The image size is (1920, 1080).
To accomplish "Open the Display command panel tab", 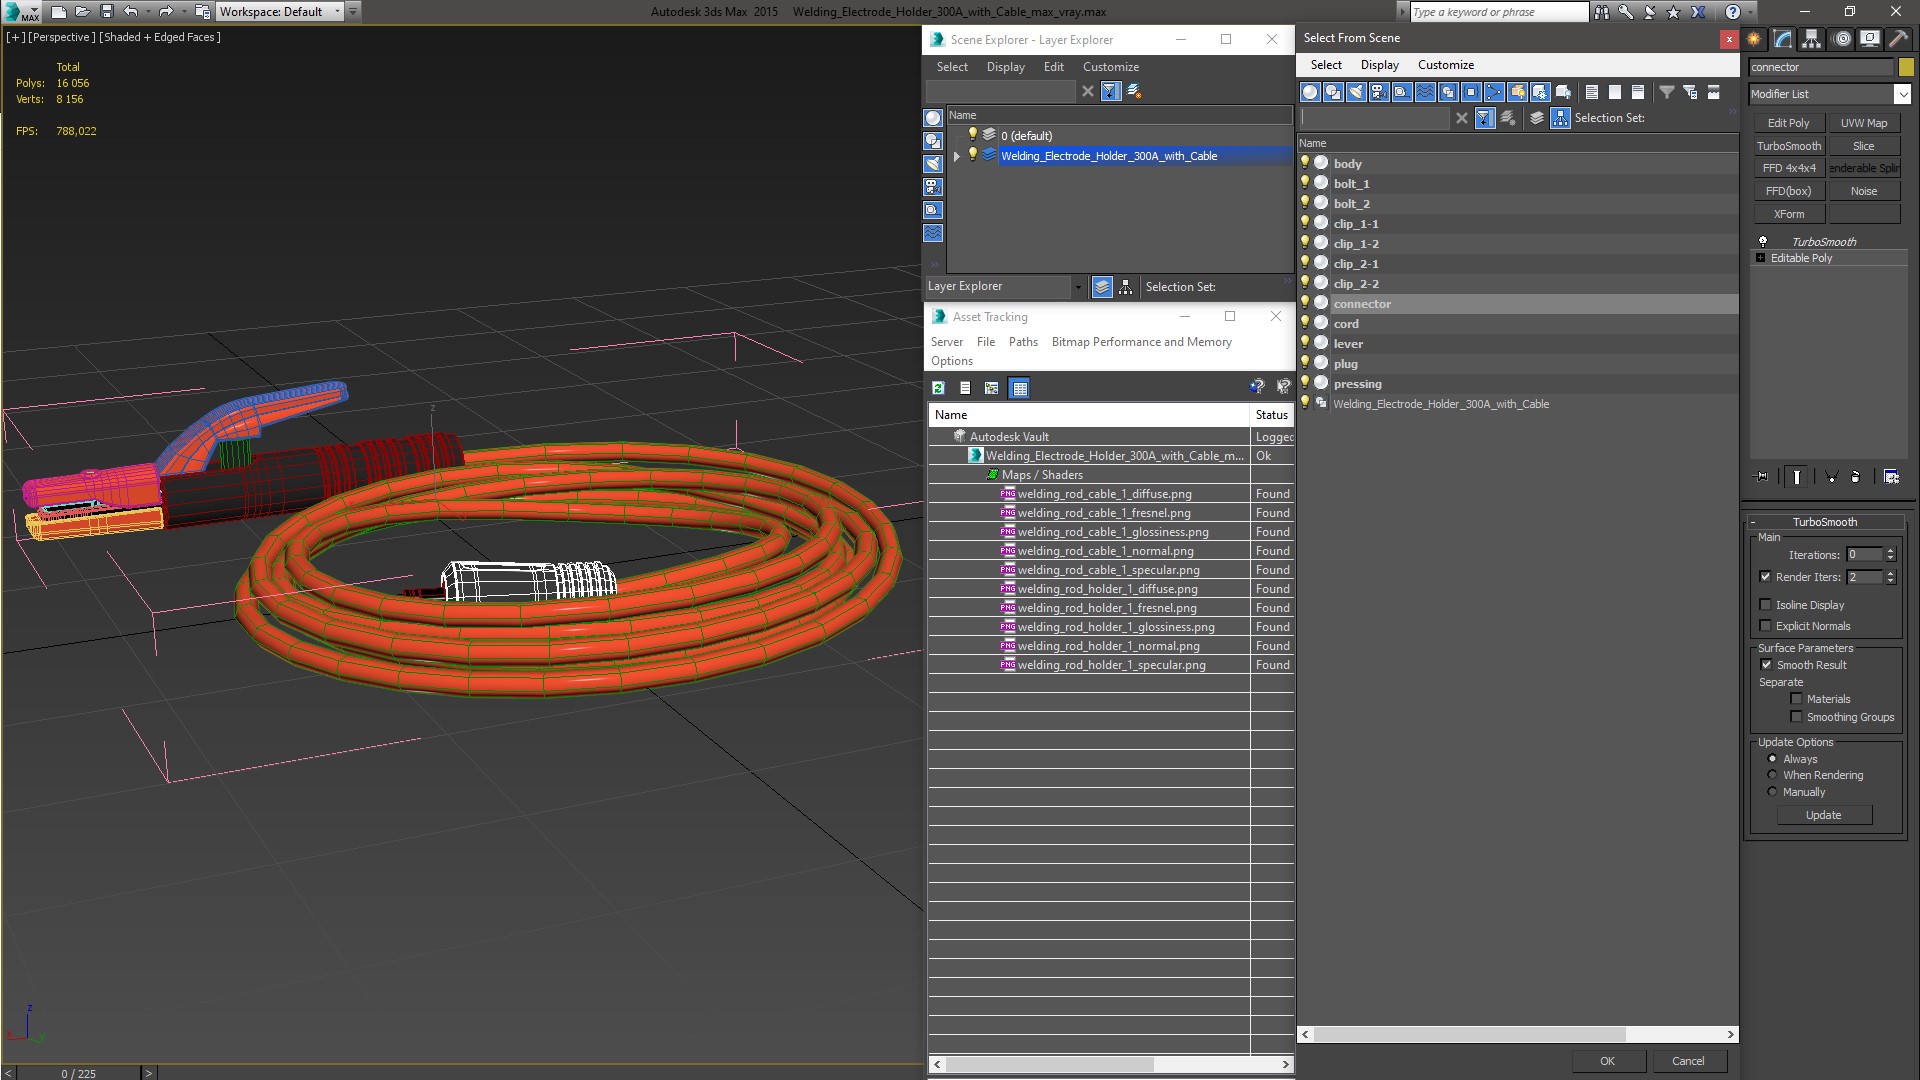I will 1869,39.
